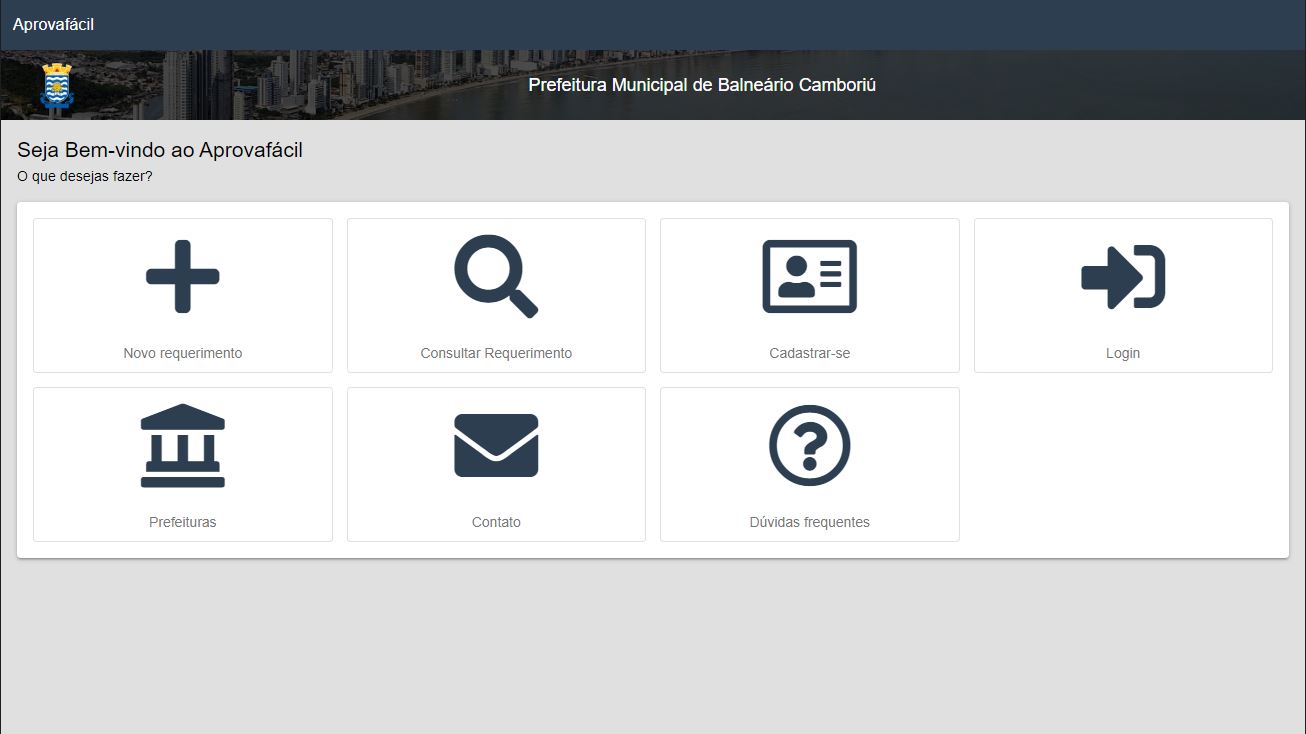Open the Contato label
This screenshot has height=734, width=1306.
click(x=496, y=522)
